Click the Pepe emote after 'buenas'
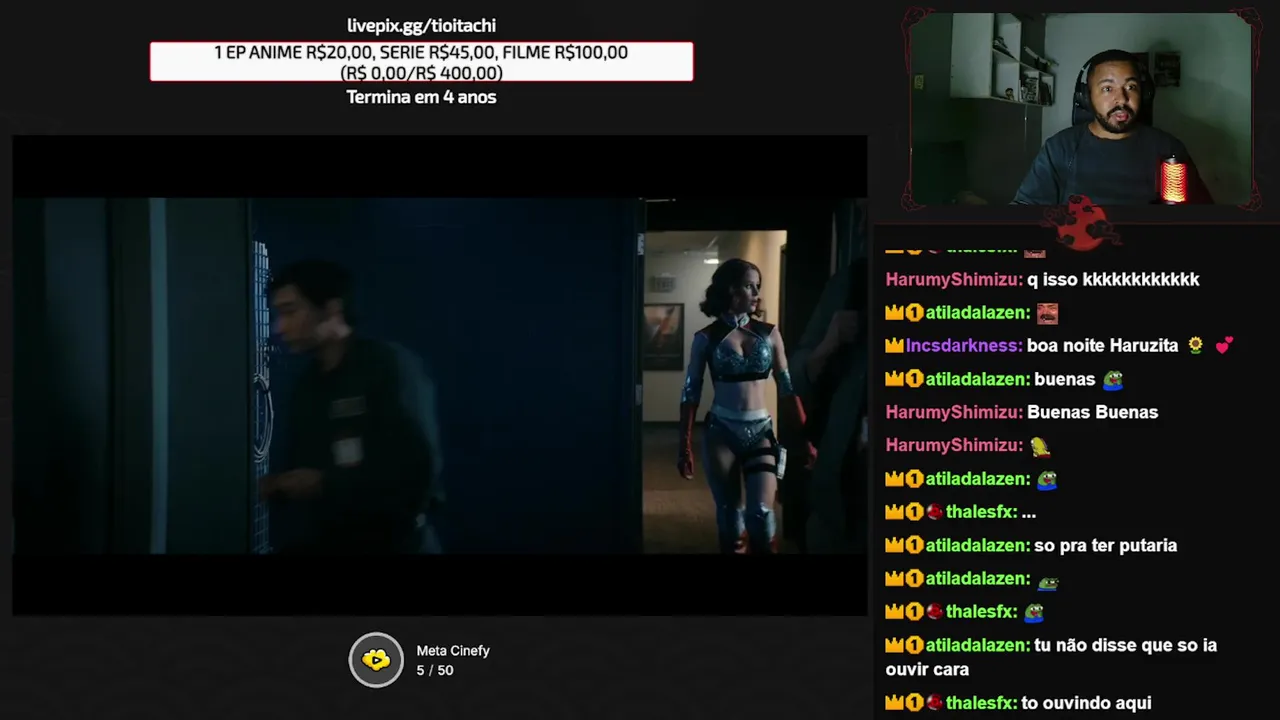The width and height of the screenshot is (1280, 720). click(1113, 379)
